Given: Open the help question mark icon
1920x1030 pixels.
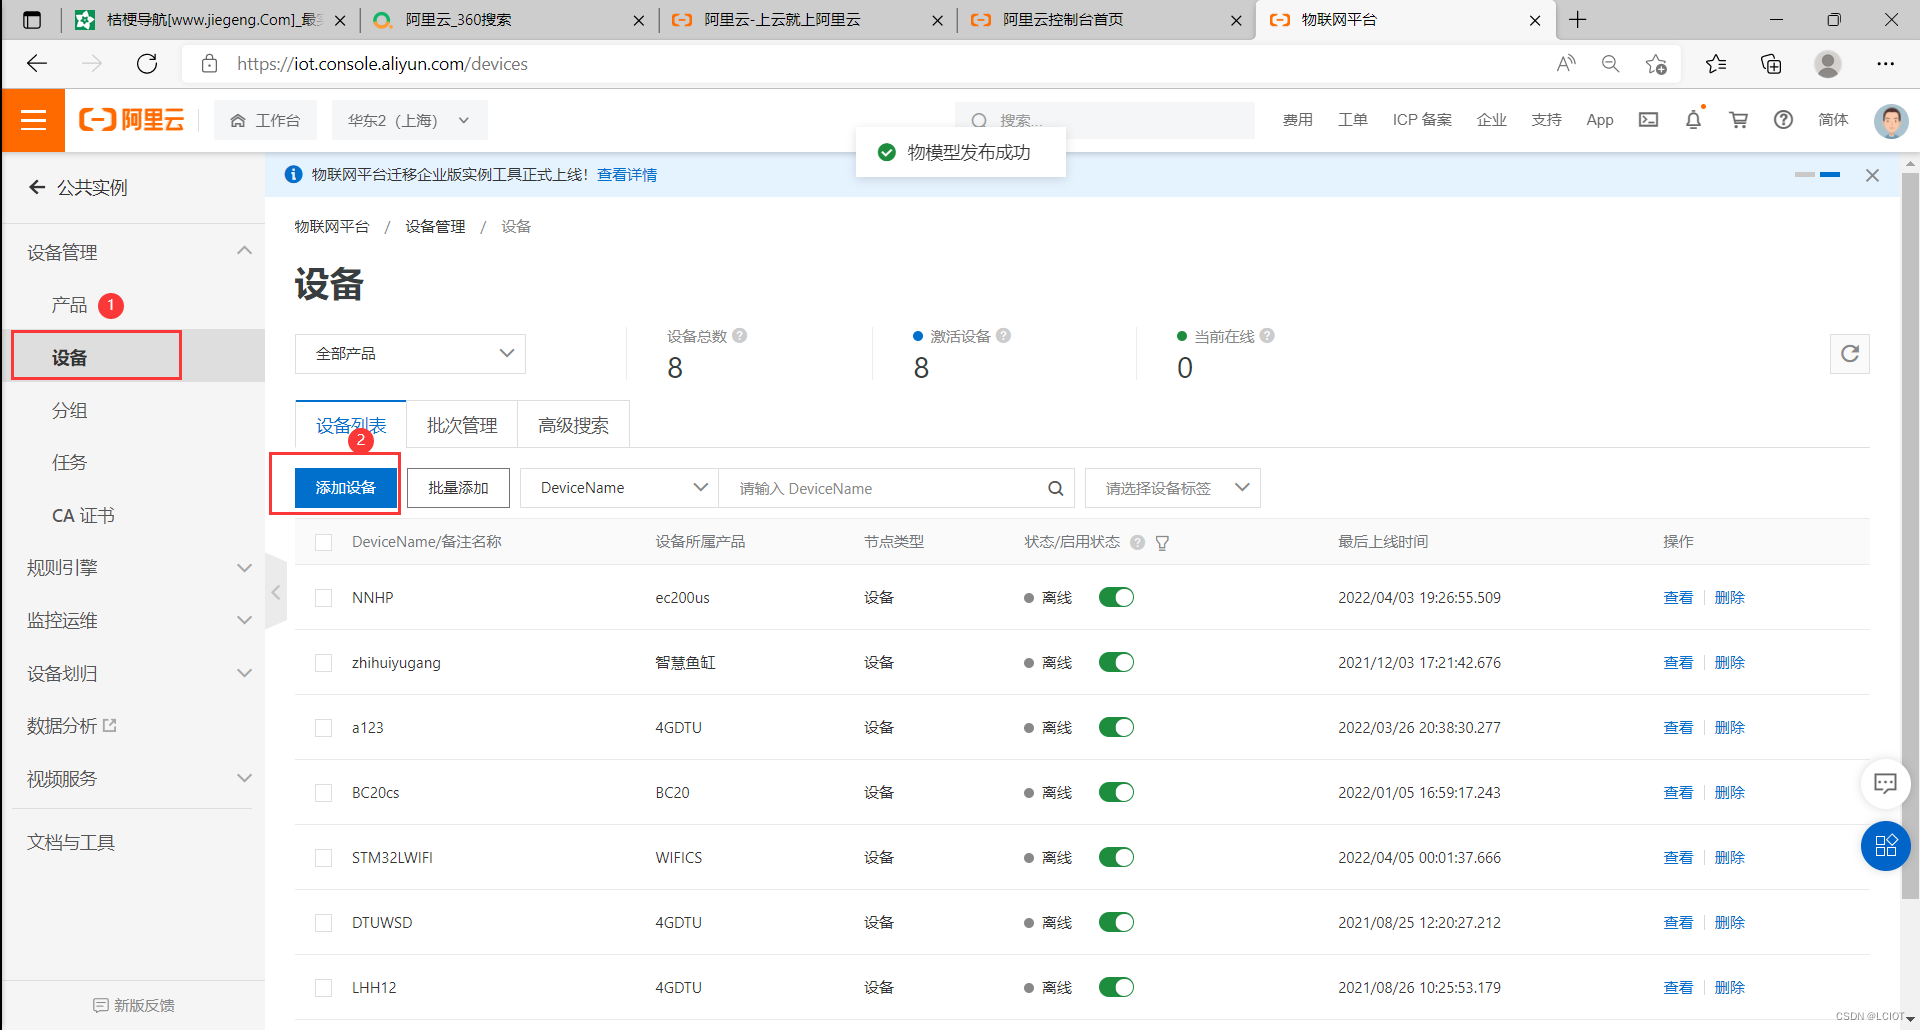Looking at the screenshot, I should pyautogui.click(x=1783, y=120).
